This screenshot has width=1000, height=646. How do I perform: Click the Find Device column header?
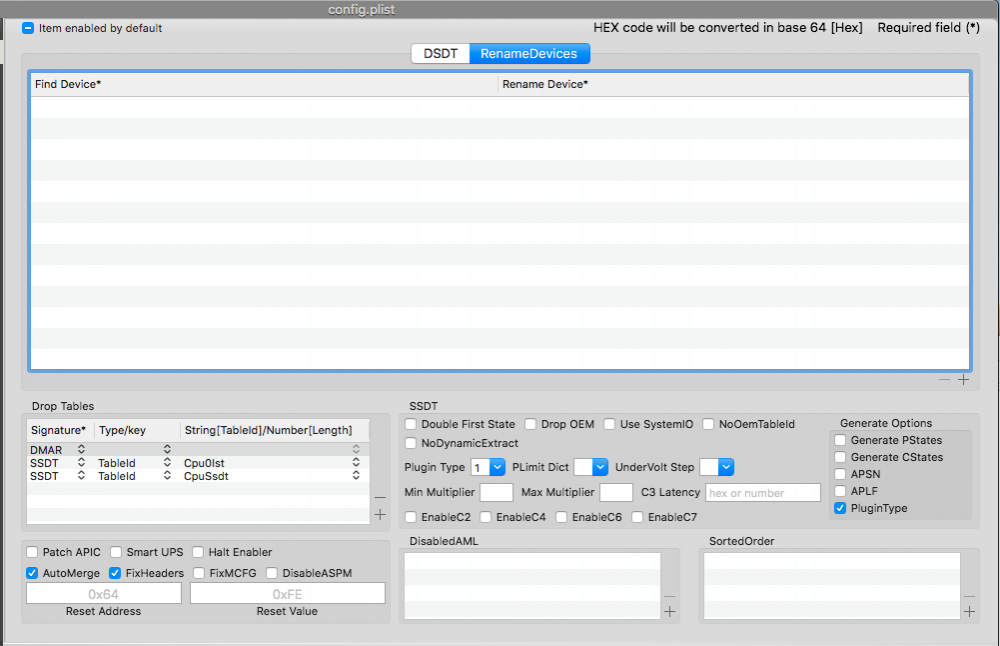click(263, 84)
